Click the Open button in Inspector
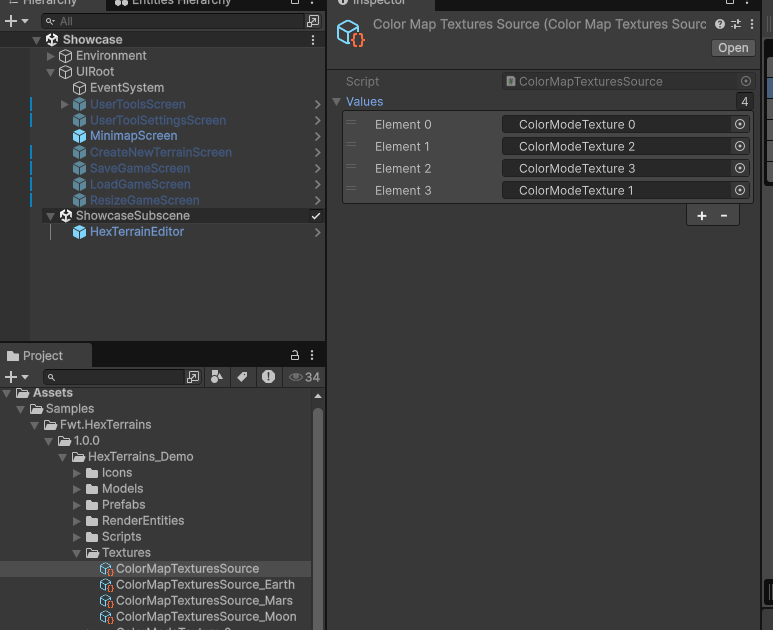773x630 pixels. pyautogui.click(x=733, y=48)
